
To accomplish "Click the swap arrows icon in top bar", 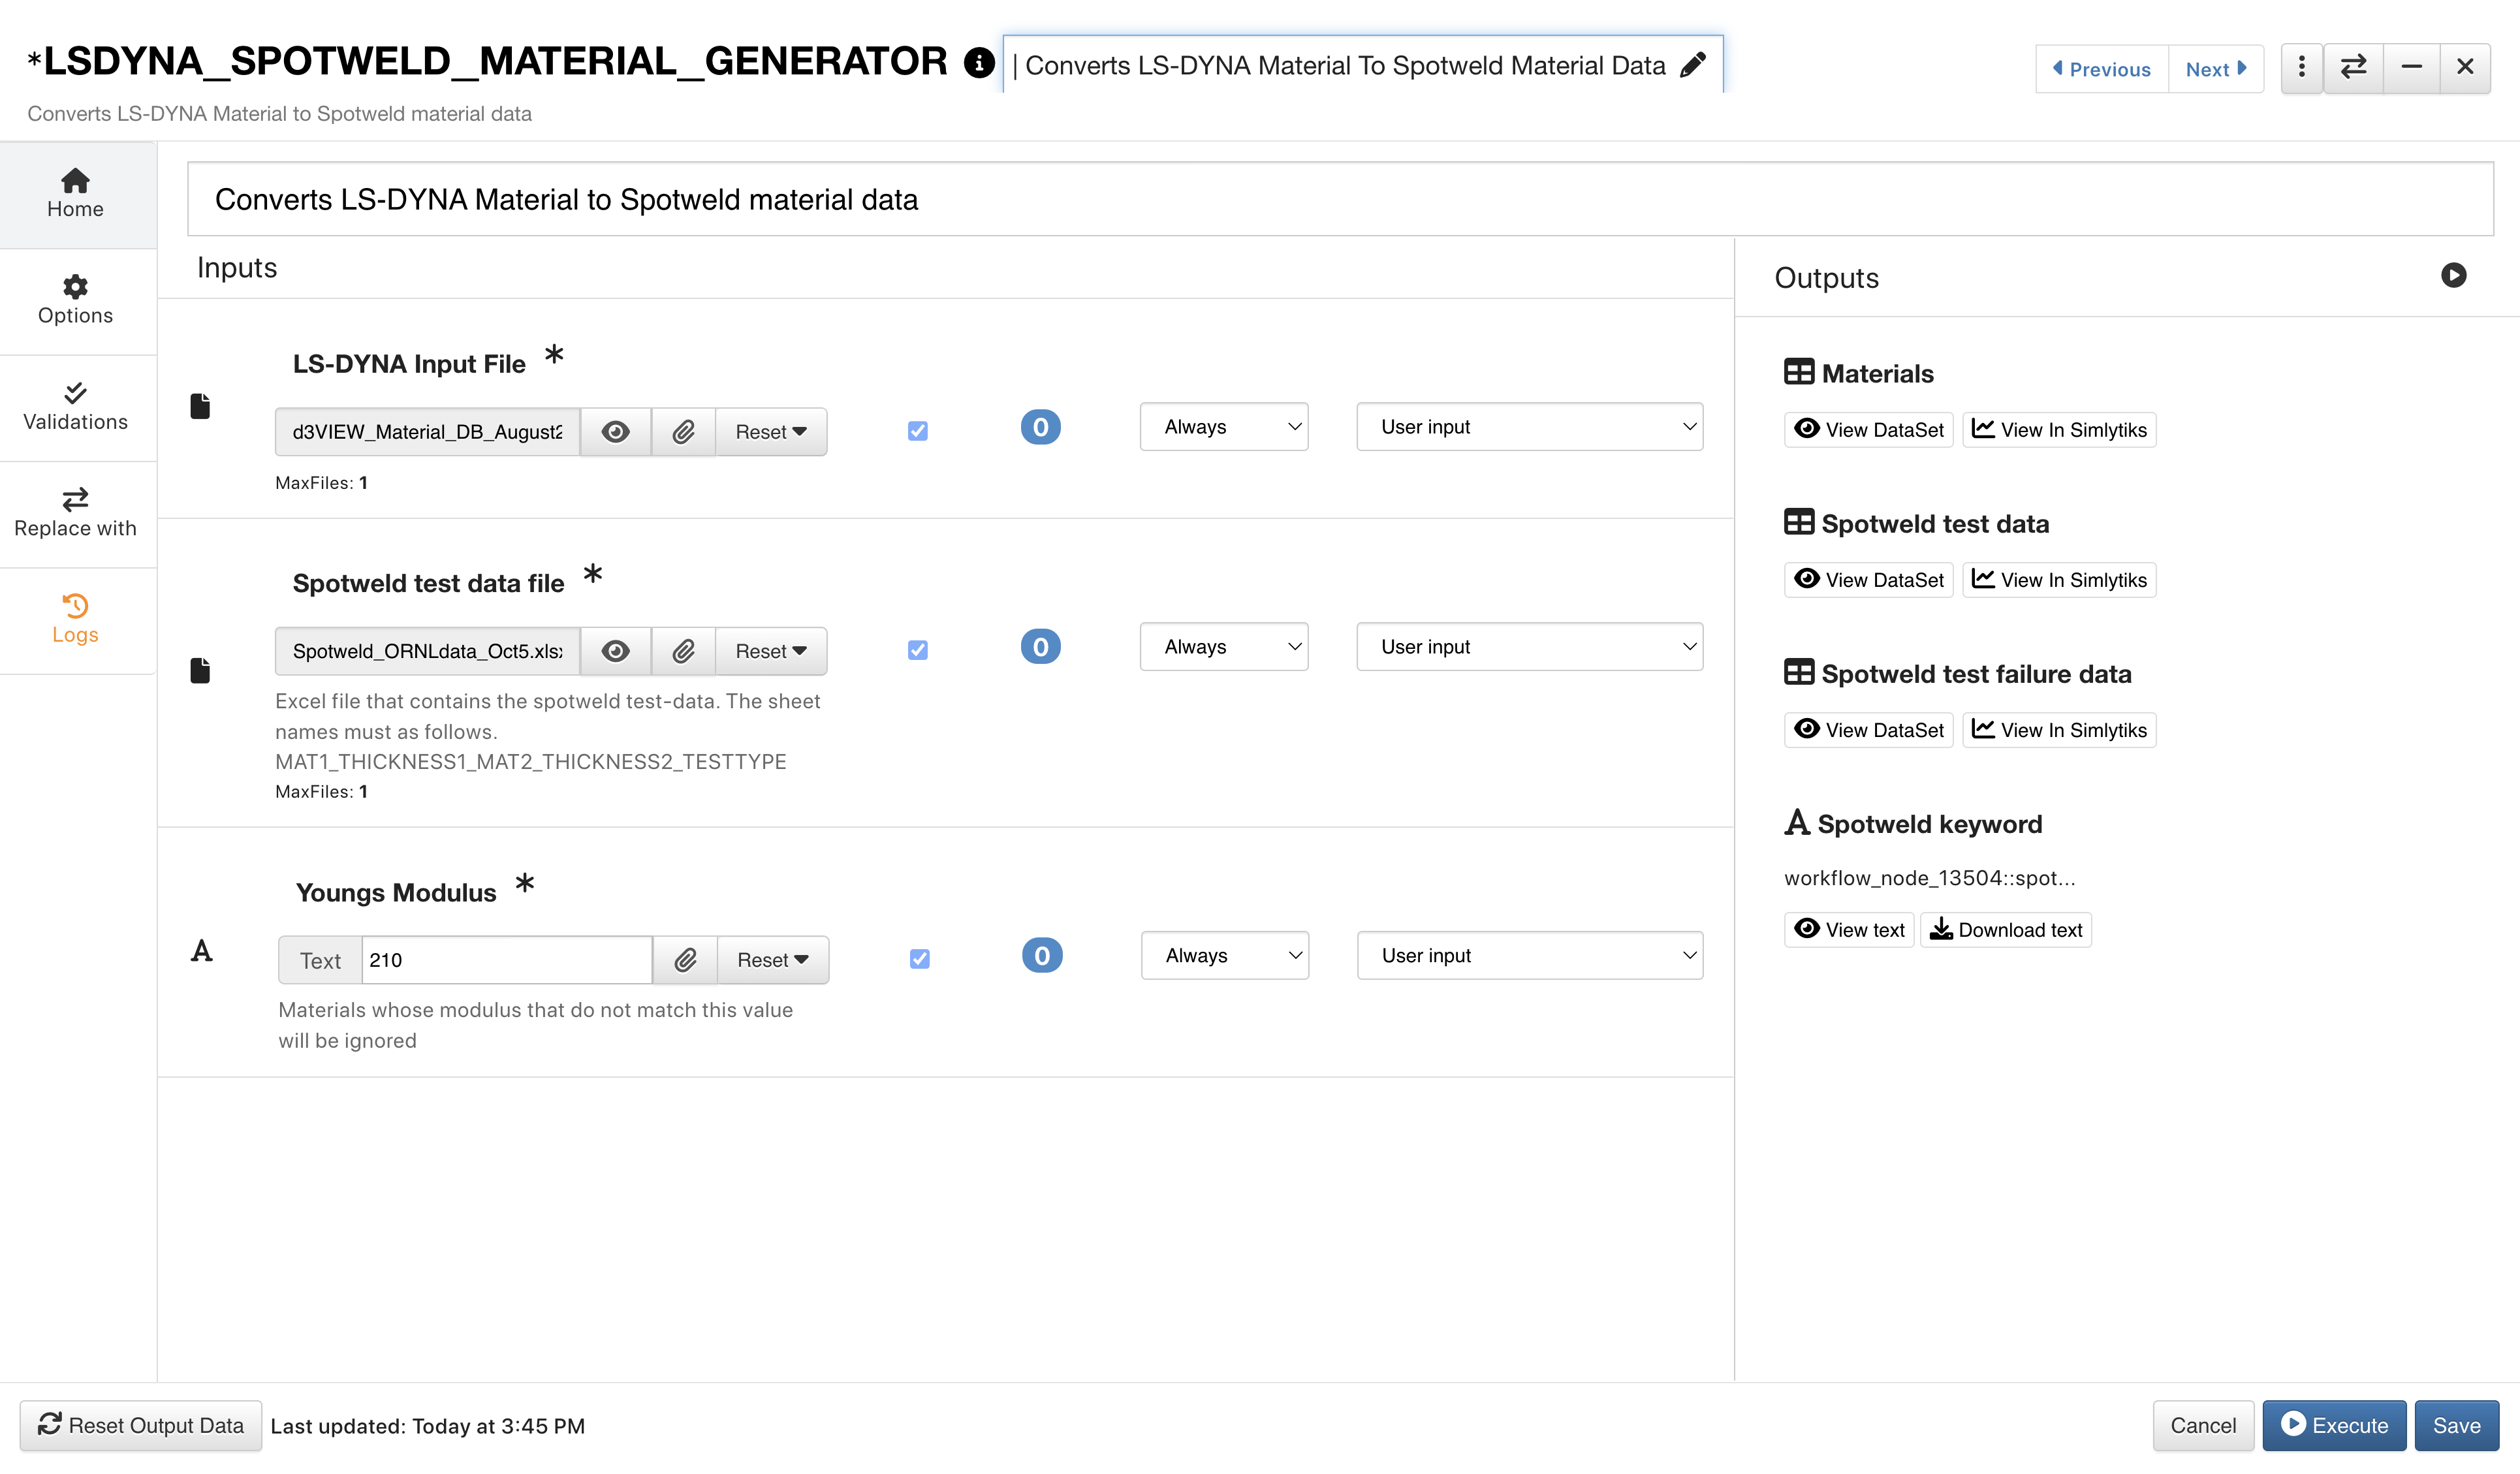I will (x=2353, y=68).
